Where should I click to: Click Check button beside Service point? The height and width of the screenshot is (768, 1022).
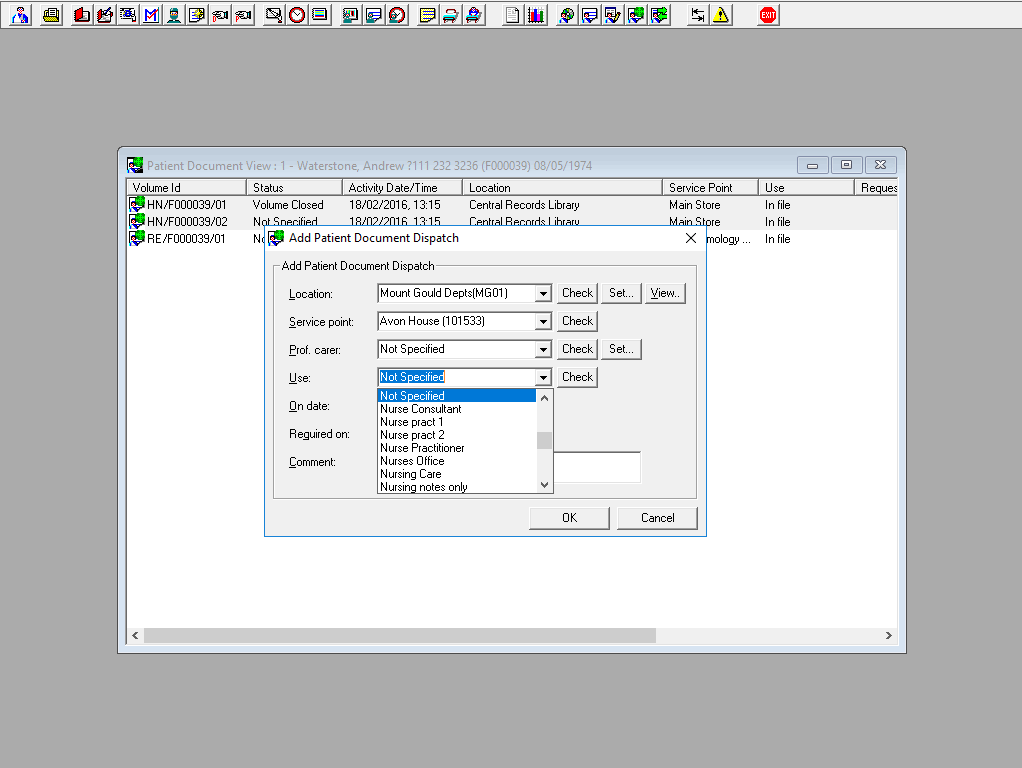pyautogui.click(x=577, y=321)
